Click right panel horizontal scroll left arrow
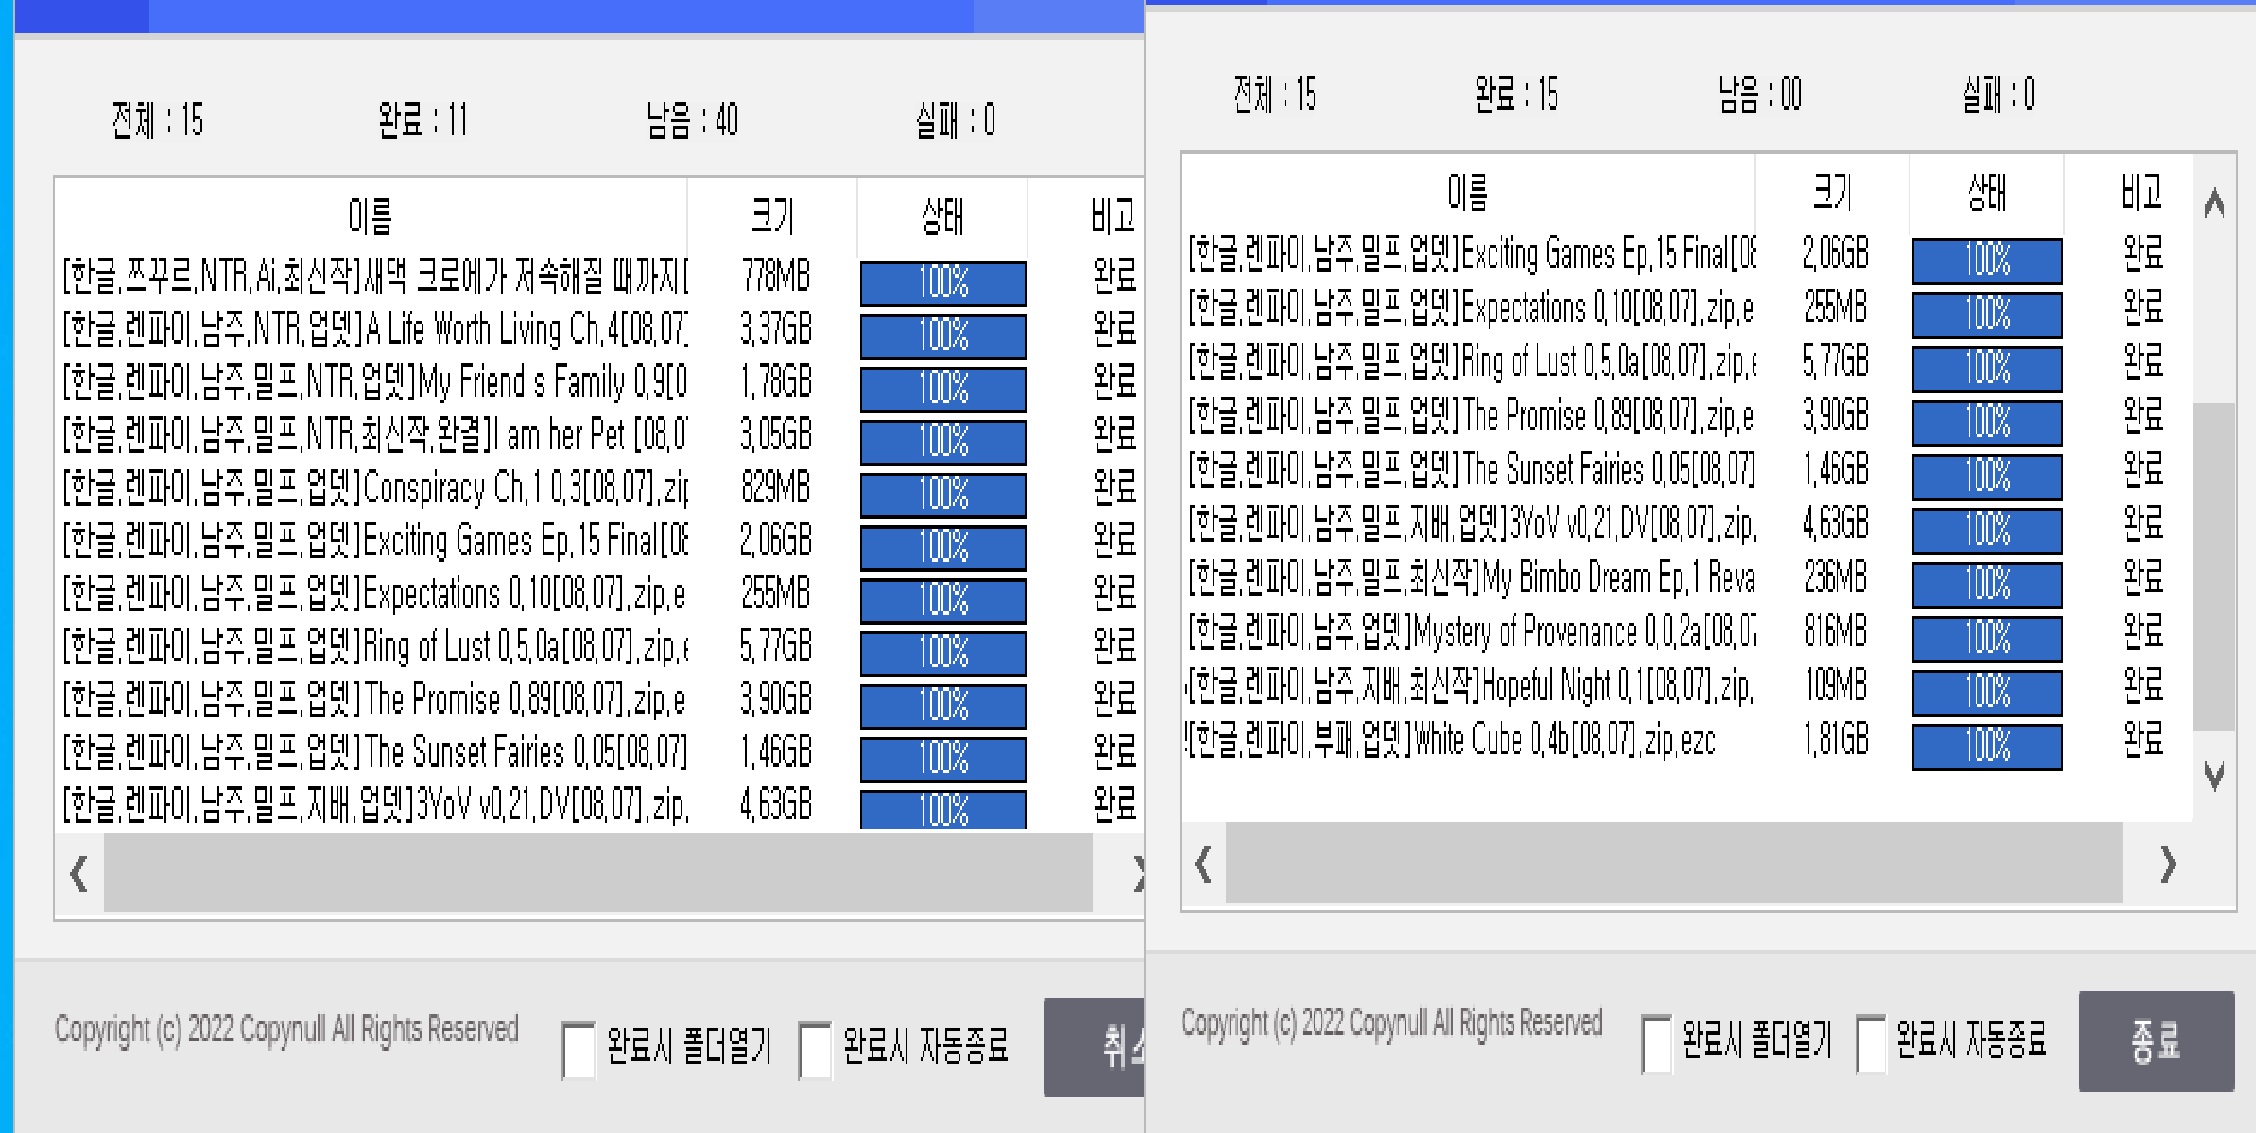2256x1133 pixels. pos(1204,864)
